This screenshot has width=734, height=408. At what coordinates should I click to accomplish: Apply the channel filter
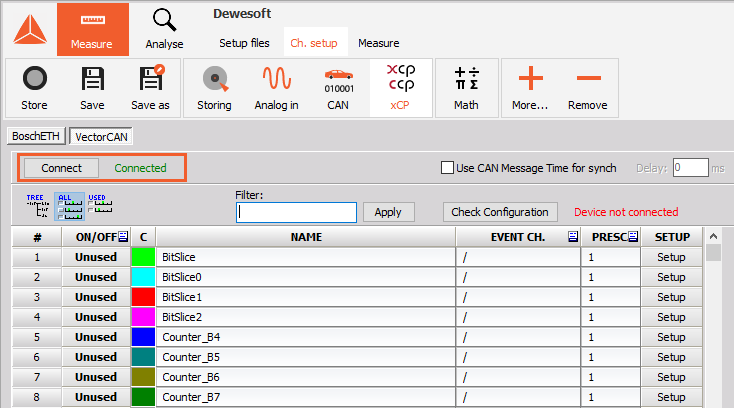tap(388, 212)
